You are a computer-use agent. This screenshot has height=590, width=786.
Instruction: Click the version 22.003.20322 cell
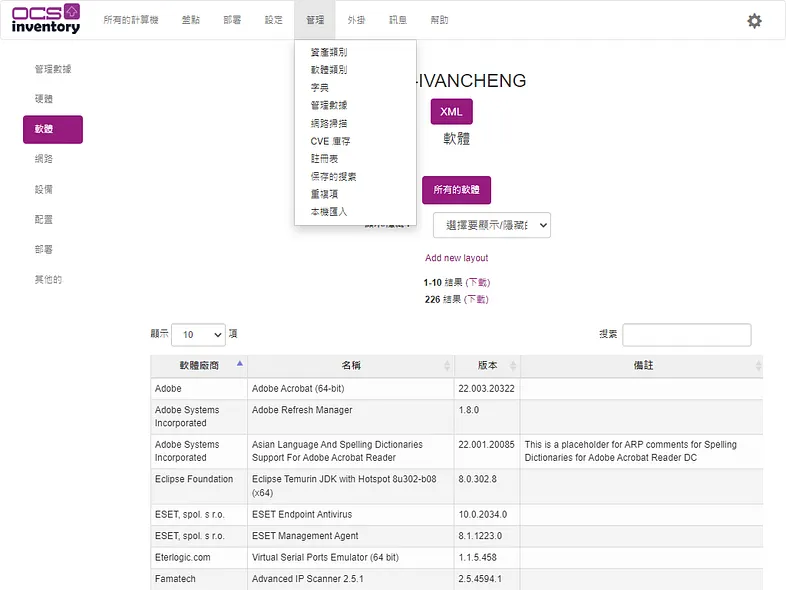(x=487, y=388)
